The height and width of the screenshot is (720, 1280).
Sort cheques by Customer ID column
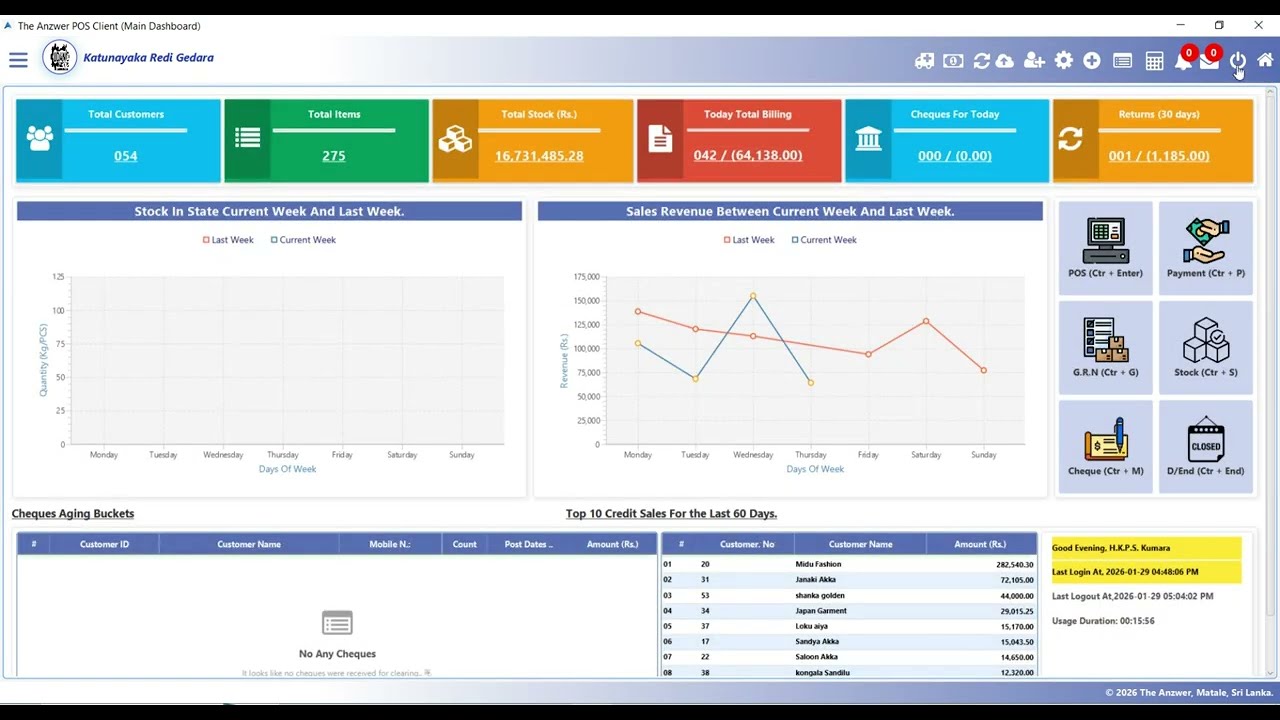pos(104,544)
